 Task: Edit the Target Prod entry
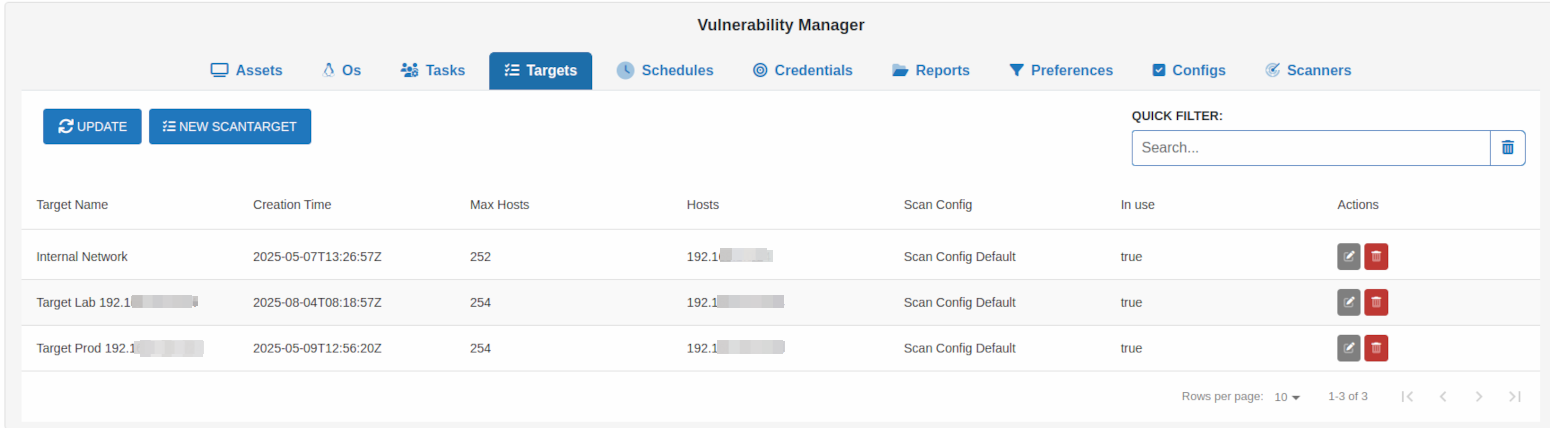[1349, 348]
